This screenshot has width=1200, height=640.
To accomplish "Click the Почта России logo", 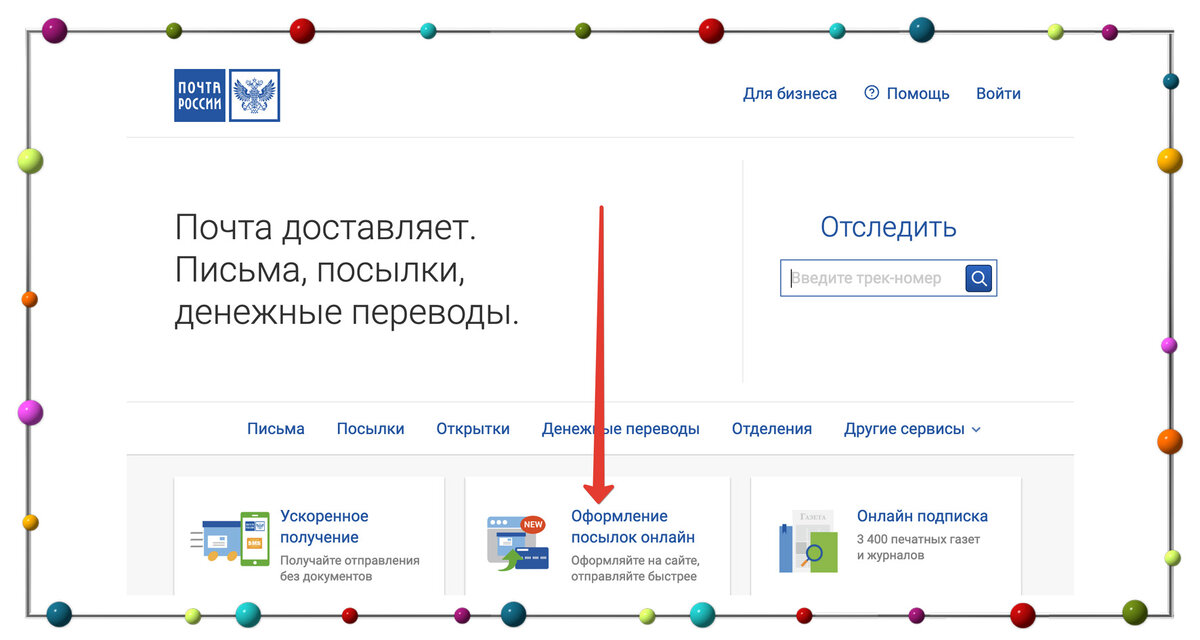I will [227, 95].
